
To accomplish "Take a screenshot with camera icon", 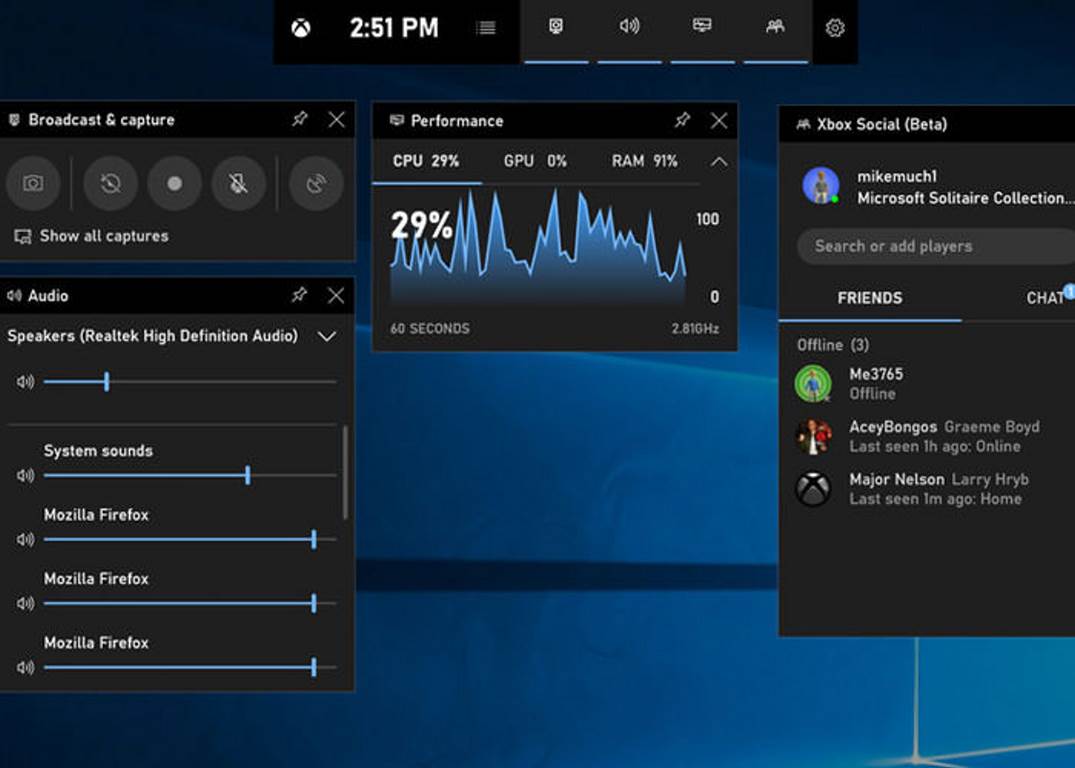I will pos(33,184).
